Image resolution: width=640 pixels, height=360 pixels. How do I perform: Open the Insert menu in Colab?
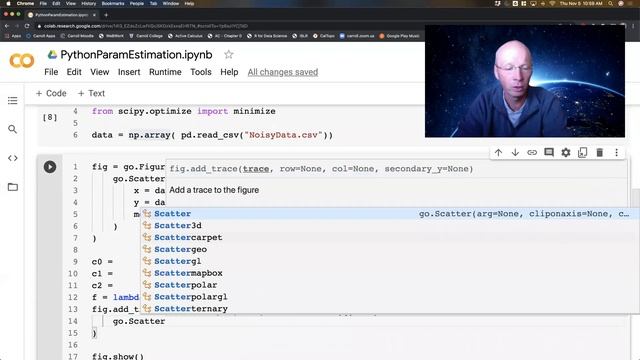129,72
